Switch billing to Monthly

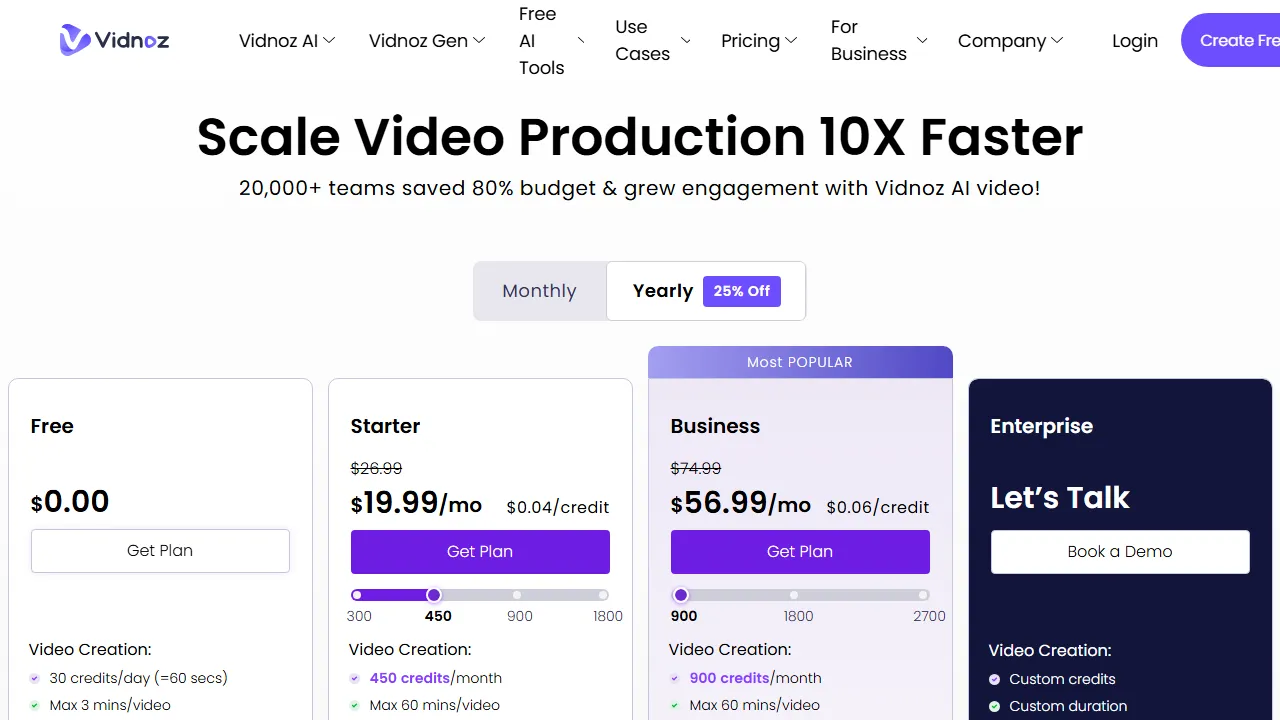pyautogui.click(x=540, y=291)
